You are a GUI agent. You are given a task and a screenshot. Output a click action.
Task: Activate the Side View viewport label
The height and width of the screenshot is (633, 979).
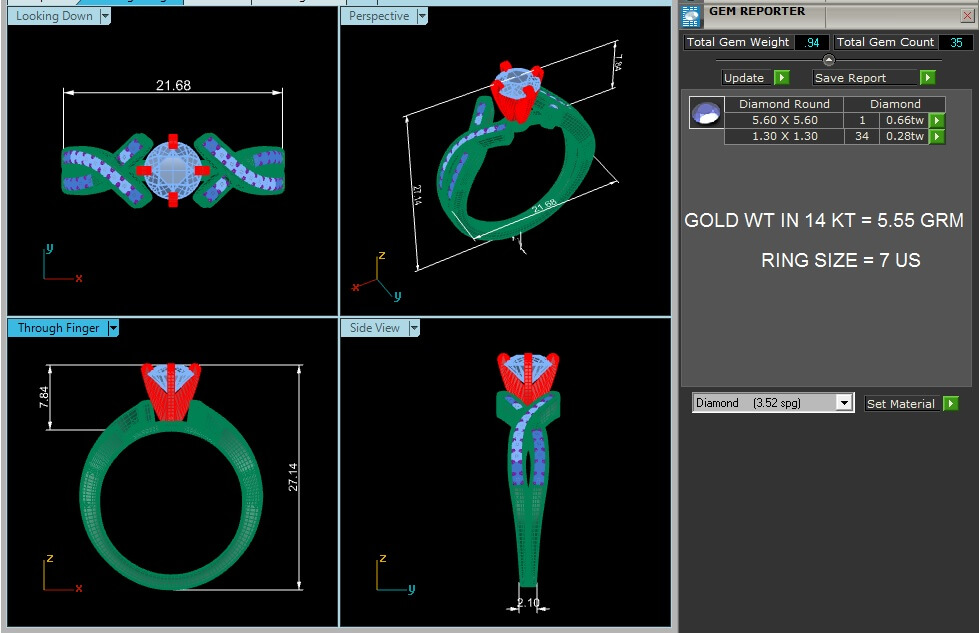[374, 328]
